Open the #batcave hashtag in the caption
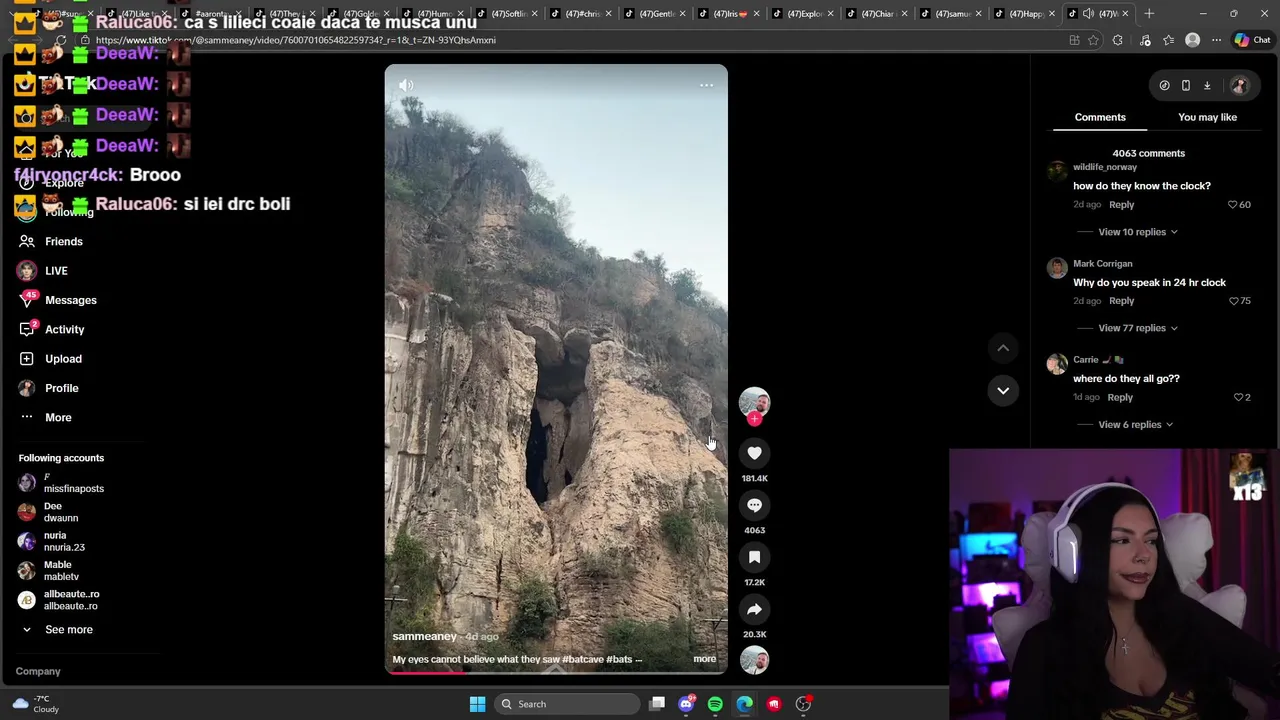 tap(580, 659)
